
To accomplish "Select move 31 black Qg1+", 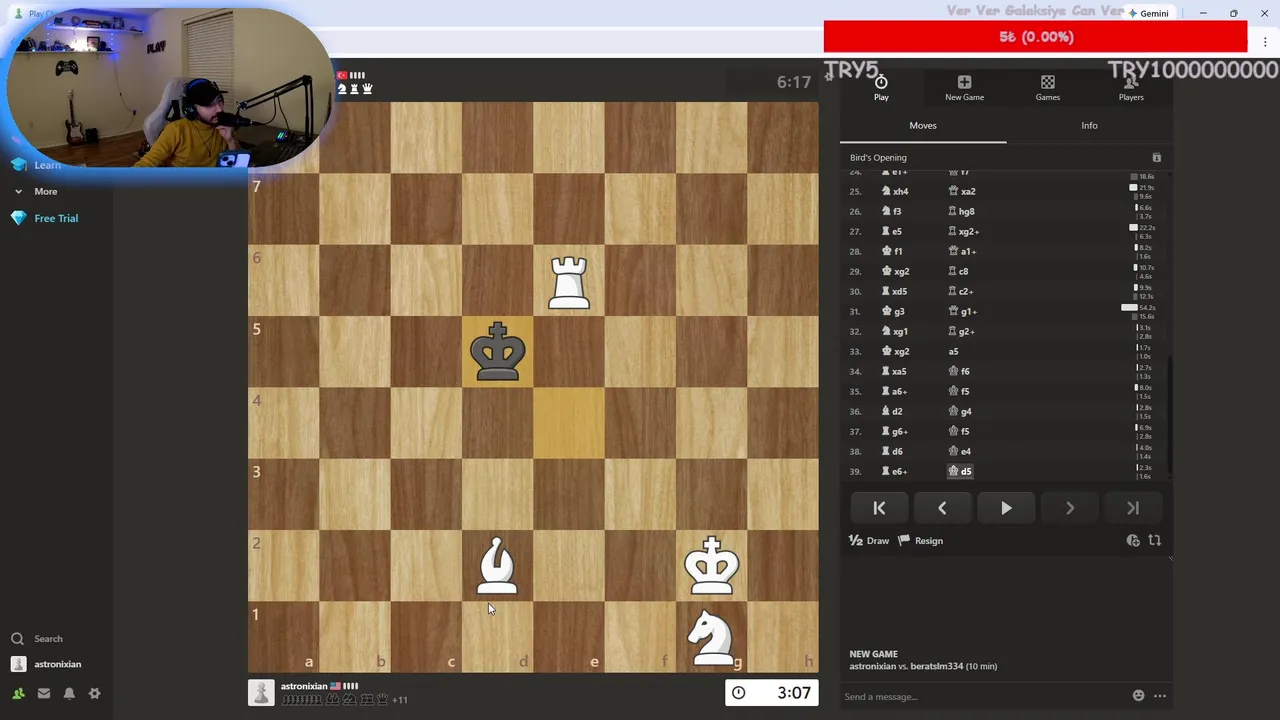I will tap(962, 311).
